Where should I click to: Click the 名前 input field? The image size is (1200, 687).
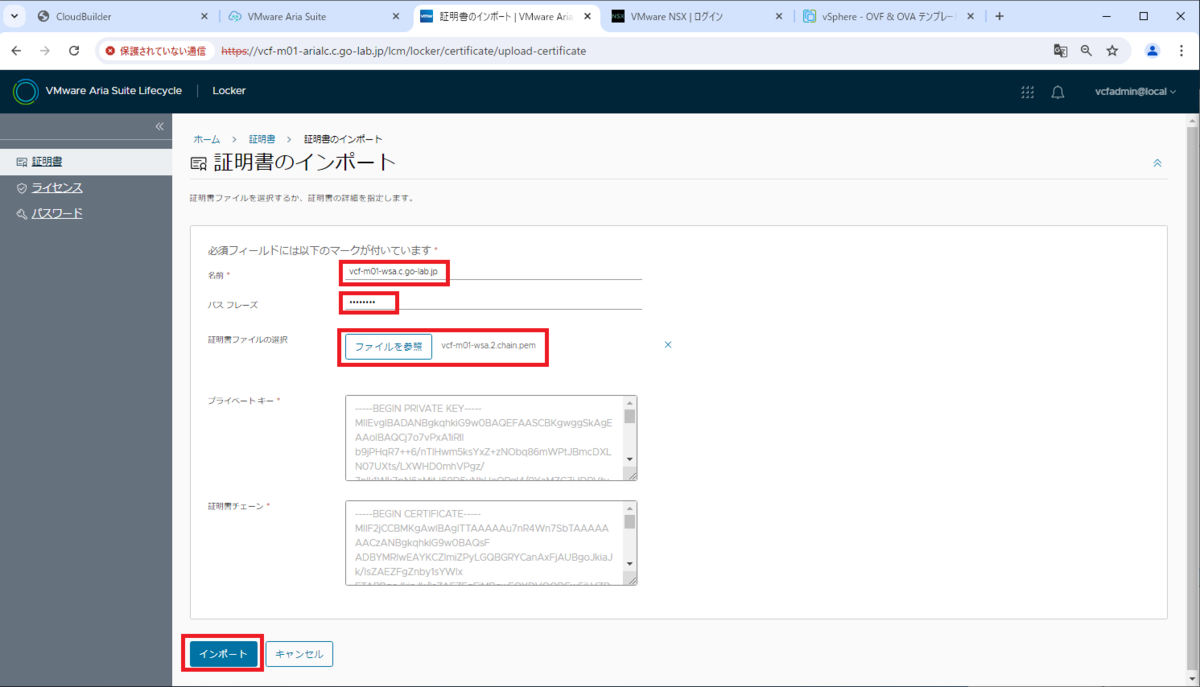click(492, 272)
